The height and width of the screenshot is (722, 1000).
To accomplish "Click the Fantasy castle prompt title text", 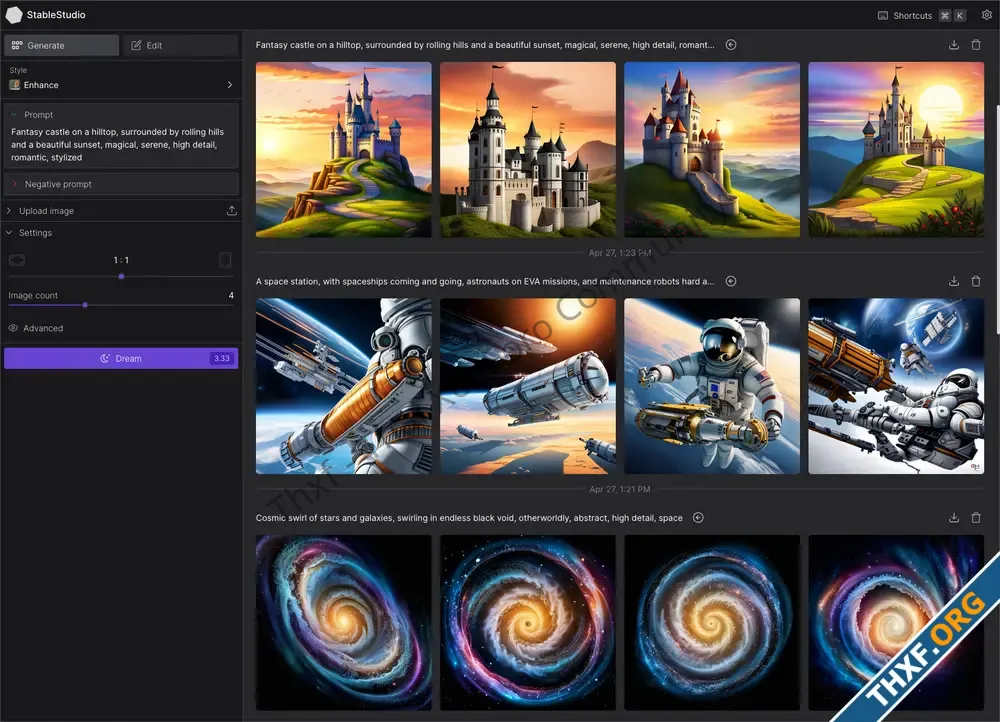I will 485,45.
